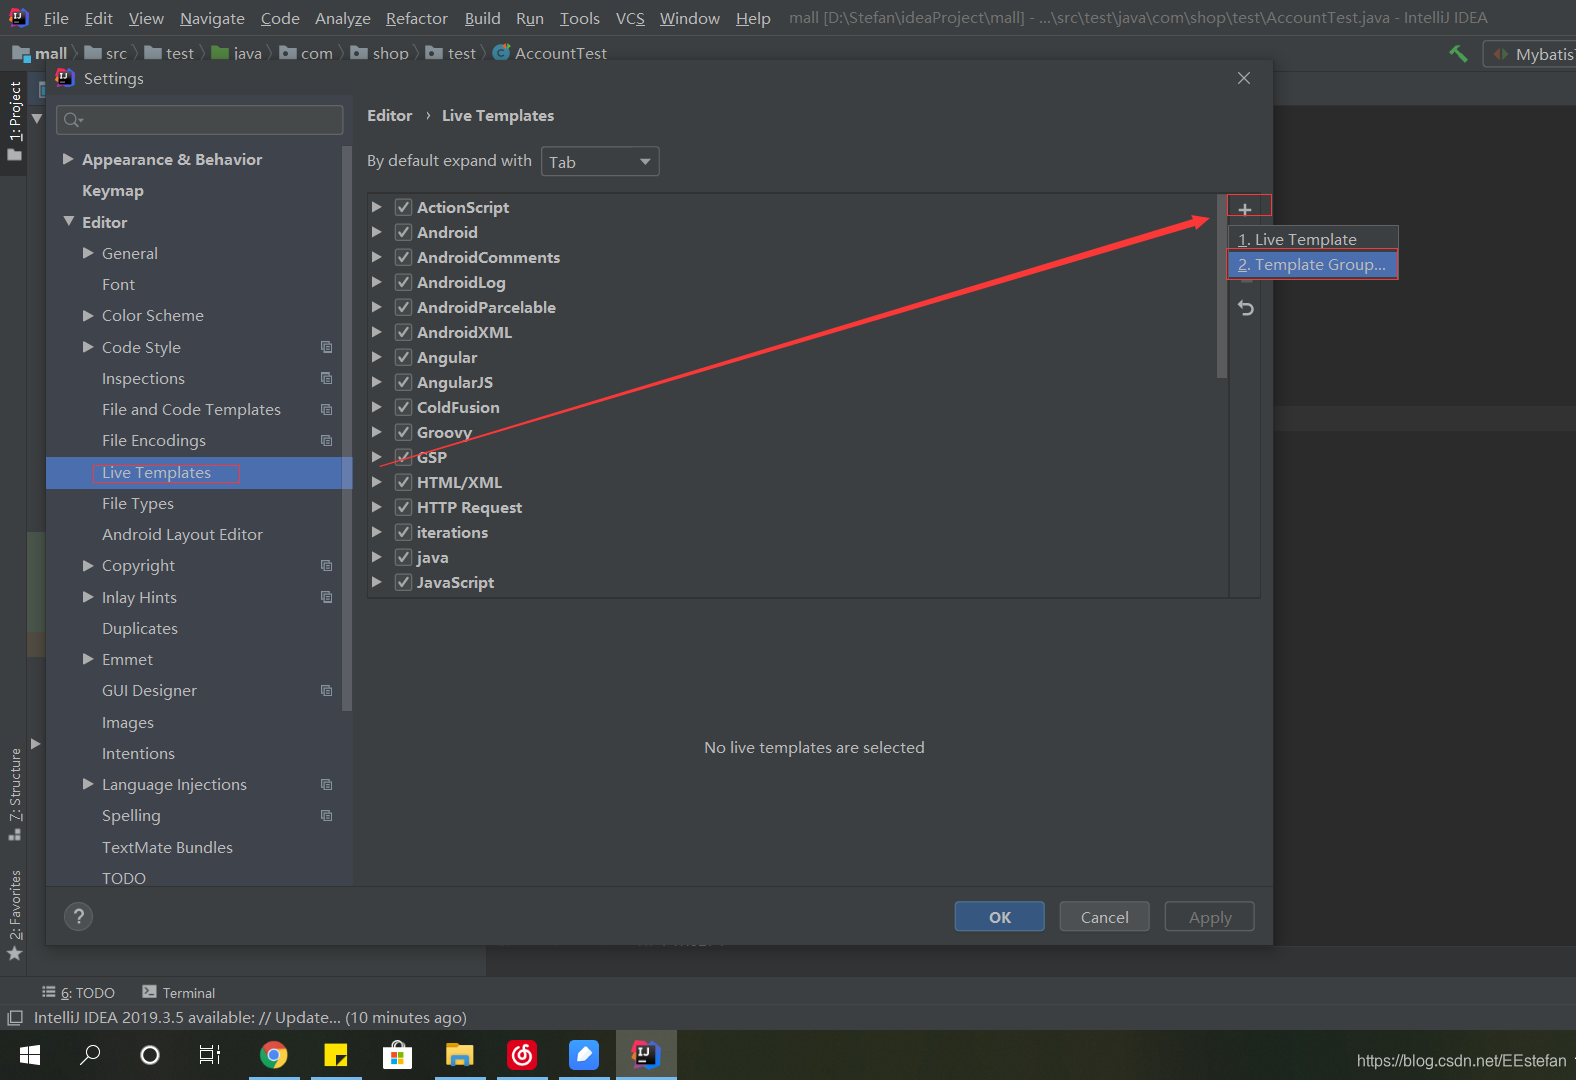Expand the Inlay Hints node
Viewport: 1576px width, 1080px height.
point(88,597)
